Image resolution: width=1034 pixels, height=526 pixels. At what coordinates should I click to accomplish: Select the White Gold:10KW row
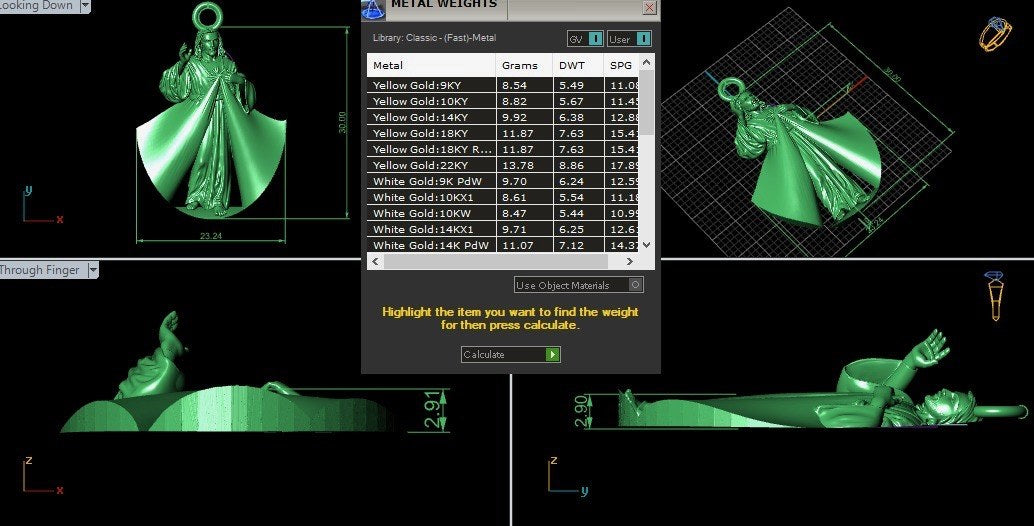pos(502,213)
